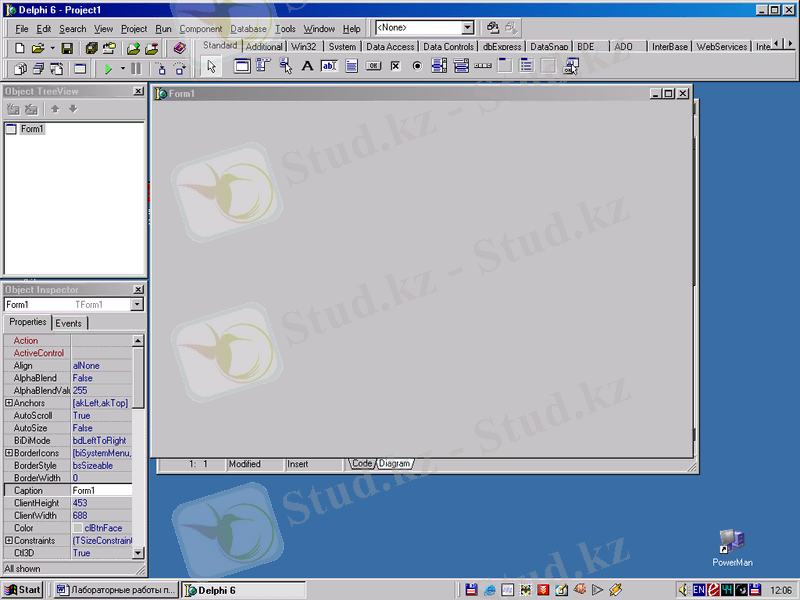Open the <None> desktop combo box

(x=467, y=28)
